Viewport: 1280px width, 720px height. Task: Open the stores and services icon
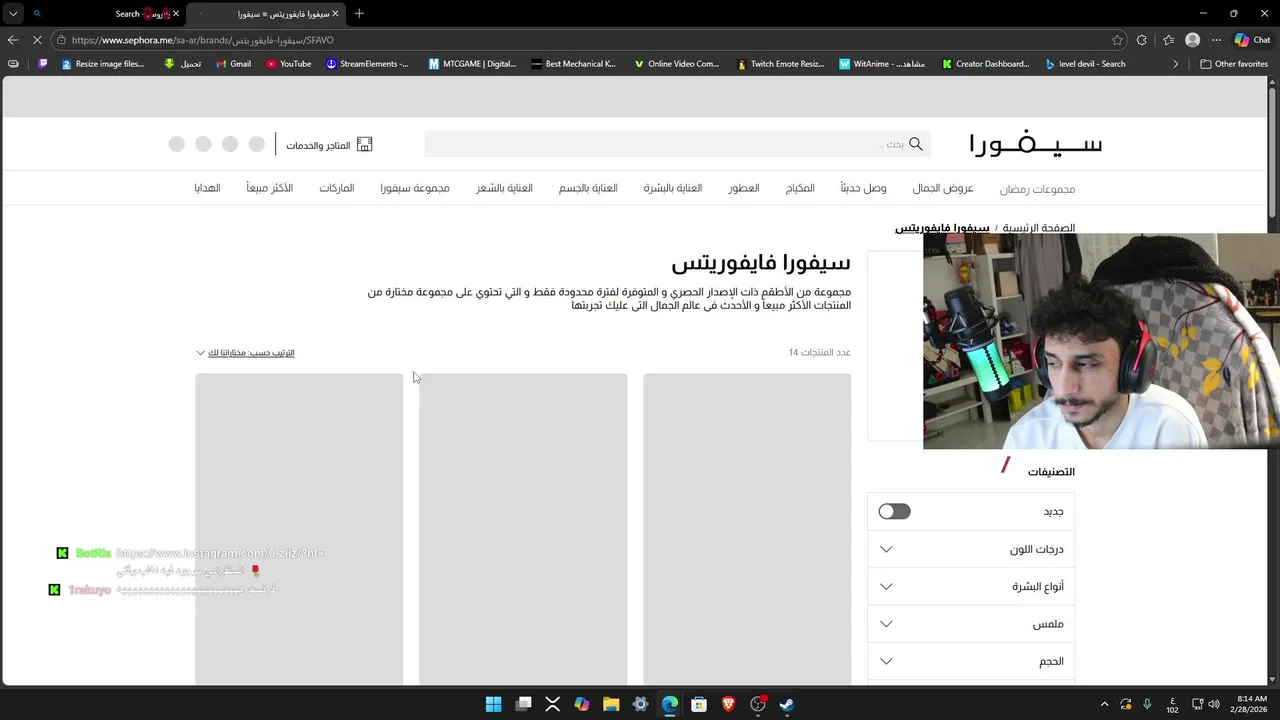(x=364, y=145)
